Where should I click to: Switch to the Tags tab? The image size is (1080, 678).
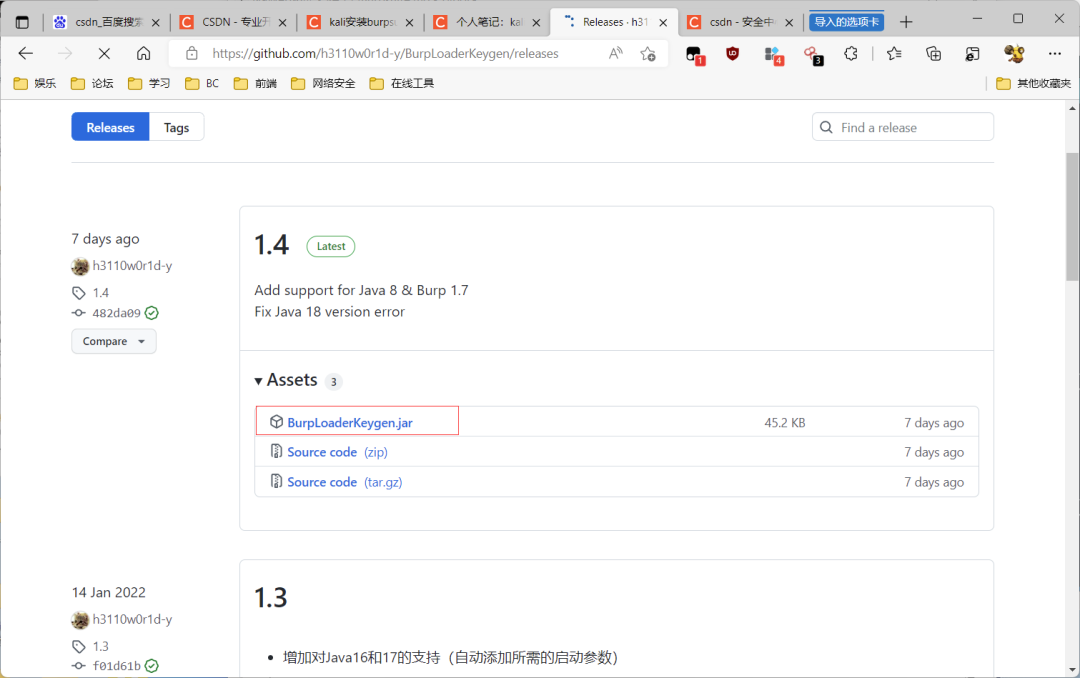click(176, 127)
